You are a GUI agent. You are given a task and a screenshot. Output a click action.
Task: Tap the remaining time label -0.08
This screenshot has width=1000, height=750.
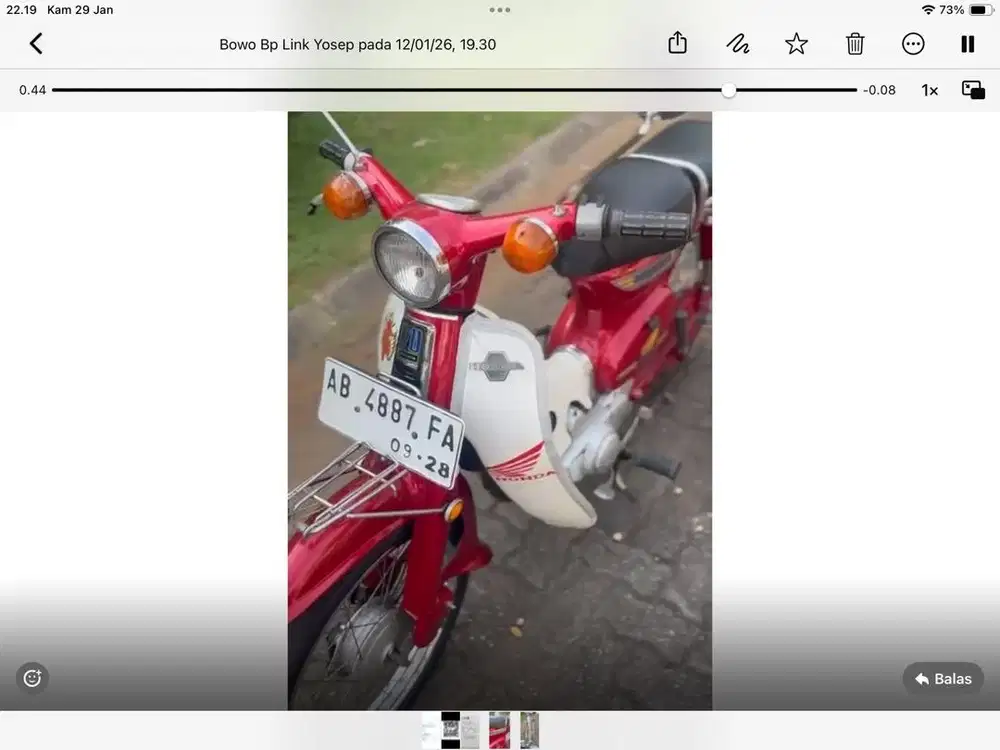click(879, 89)
